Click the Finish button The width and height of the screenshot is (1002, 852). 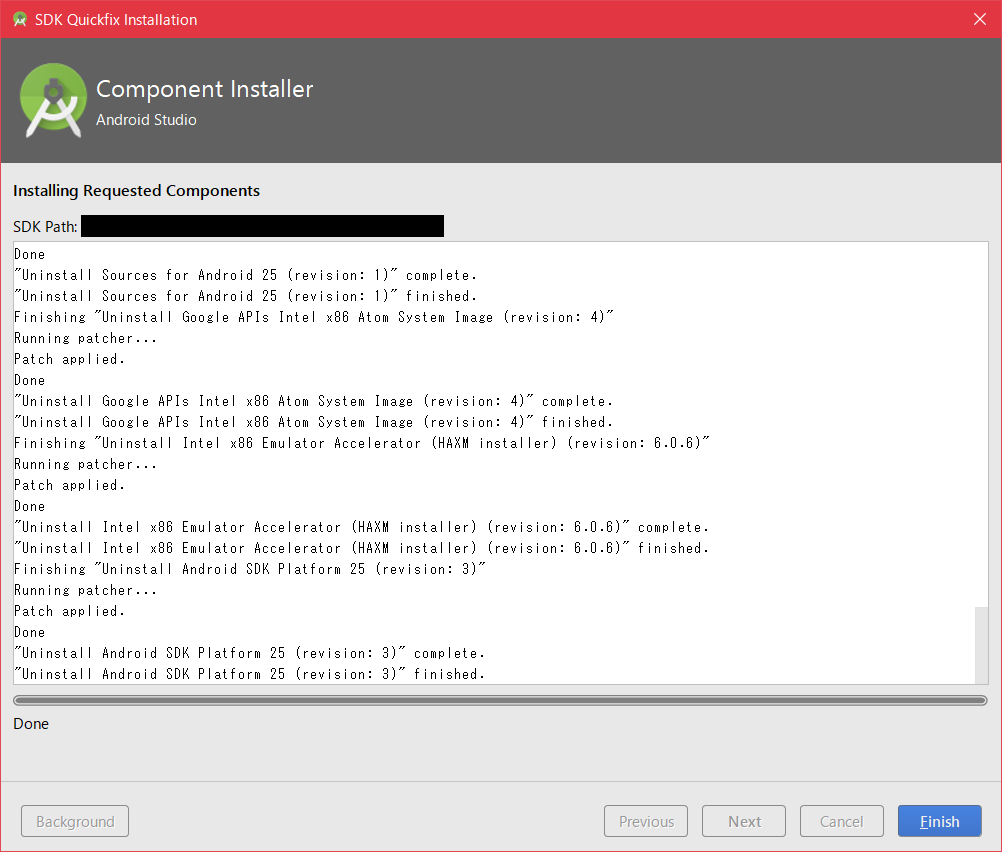pos(939,821)
